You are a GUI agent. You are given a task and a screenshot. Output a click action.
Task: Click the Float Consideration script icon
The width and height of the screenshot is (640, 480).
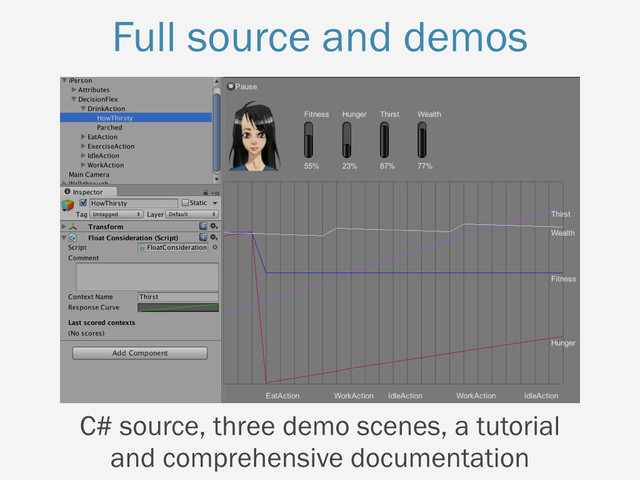(73, 238)
